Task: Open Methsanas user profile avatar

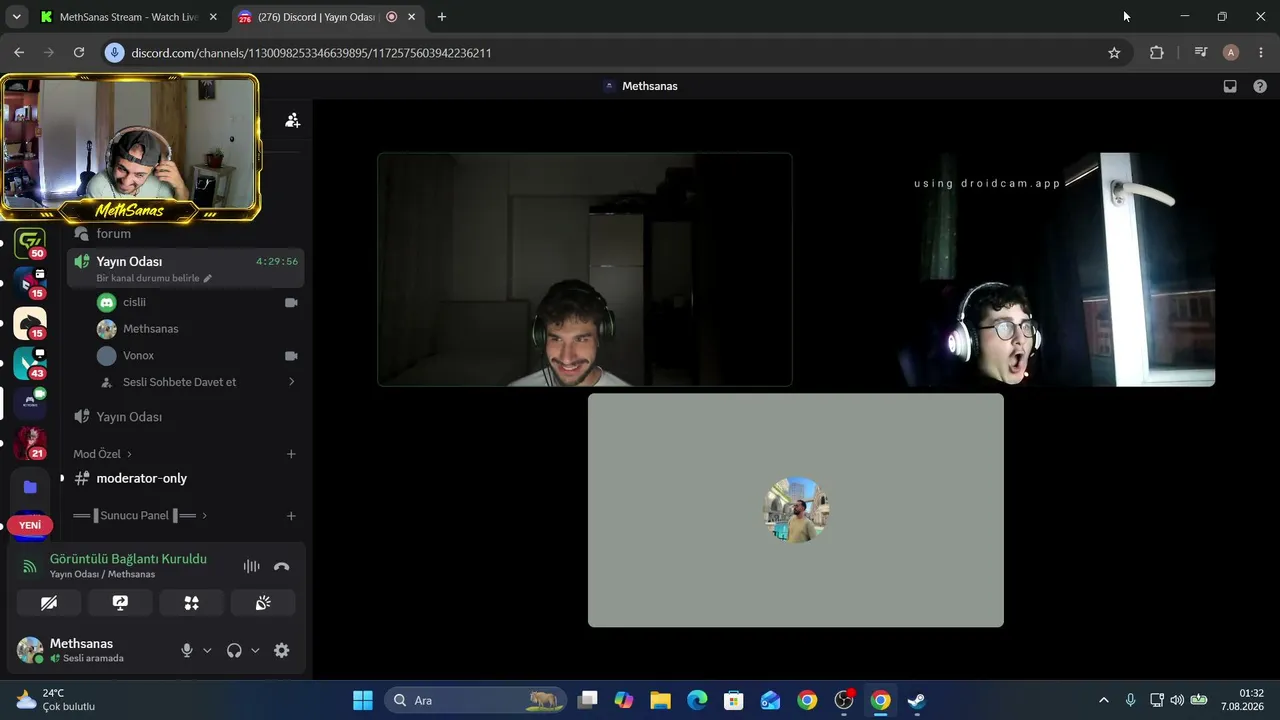Action: coord(30,650)
